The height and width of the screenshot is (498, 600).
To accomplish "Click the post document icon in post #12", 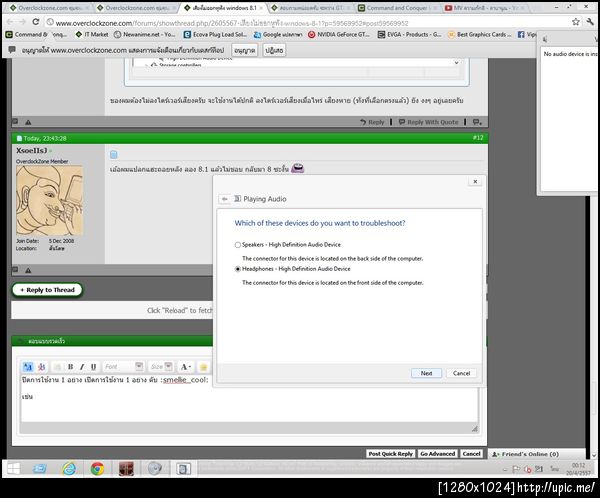I will pyautogui.click(x=114, y=155).
